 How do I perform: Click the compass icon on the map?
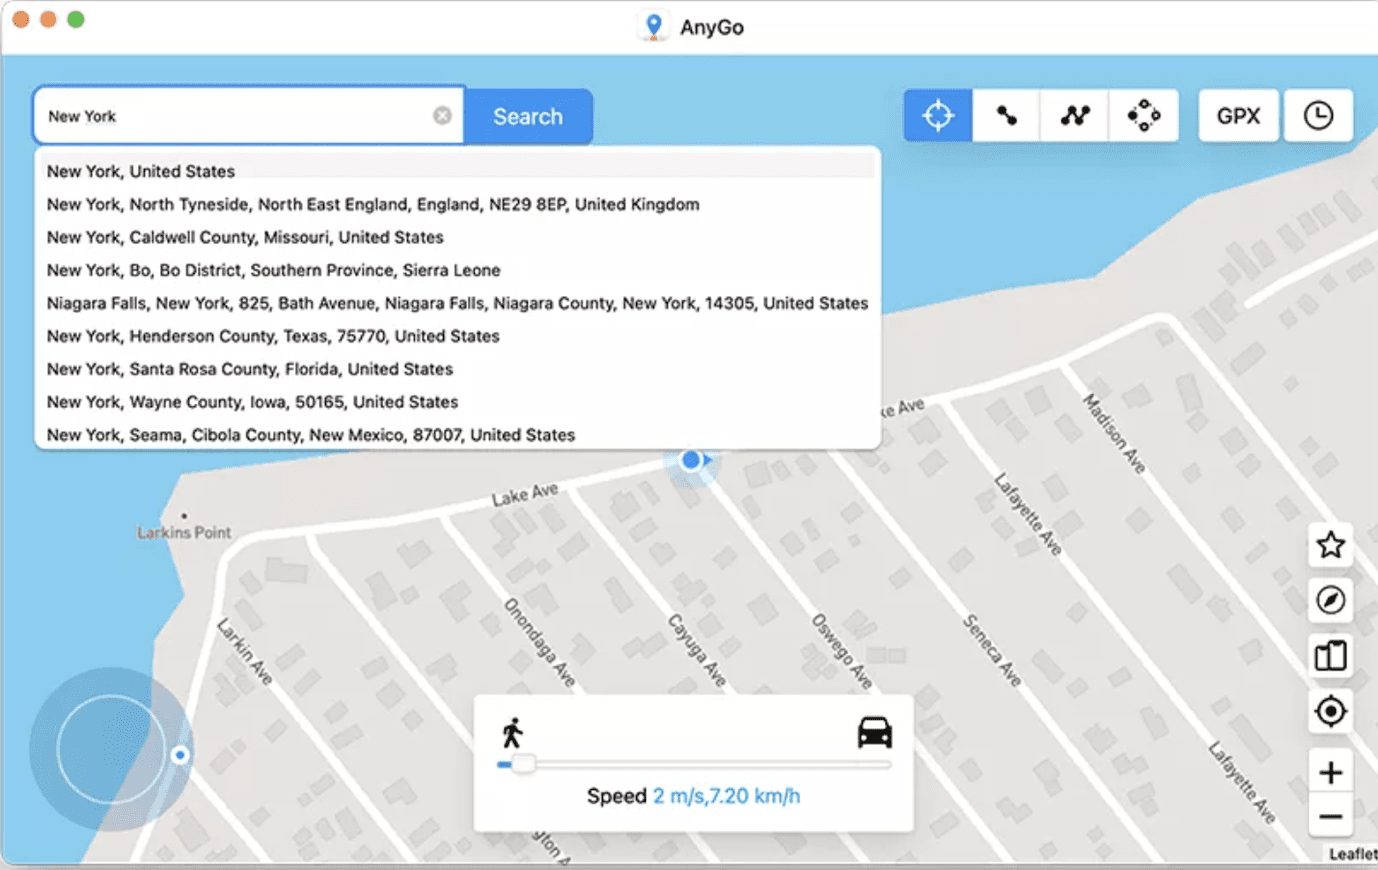click(1330, 600)
